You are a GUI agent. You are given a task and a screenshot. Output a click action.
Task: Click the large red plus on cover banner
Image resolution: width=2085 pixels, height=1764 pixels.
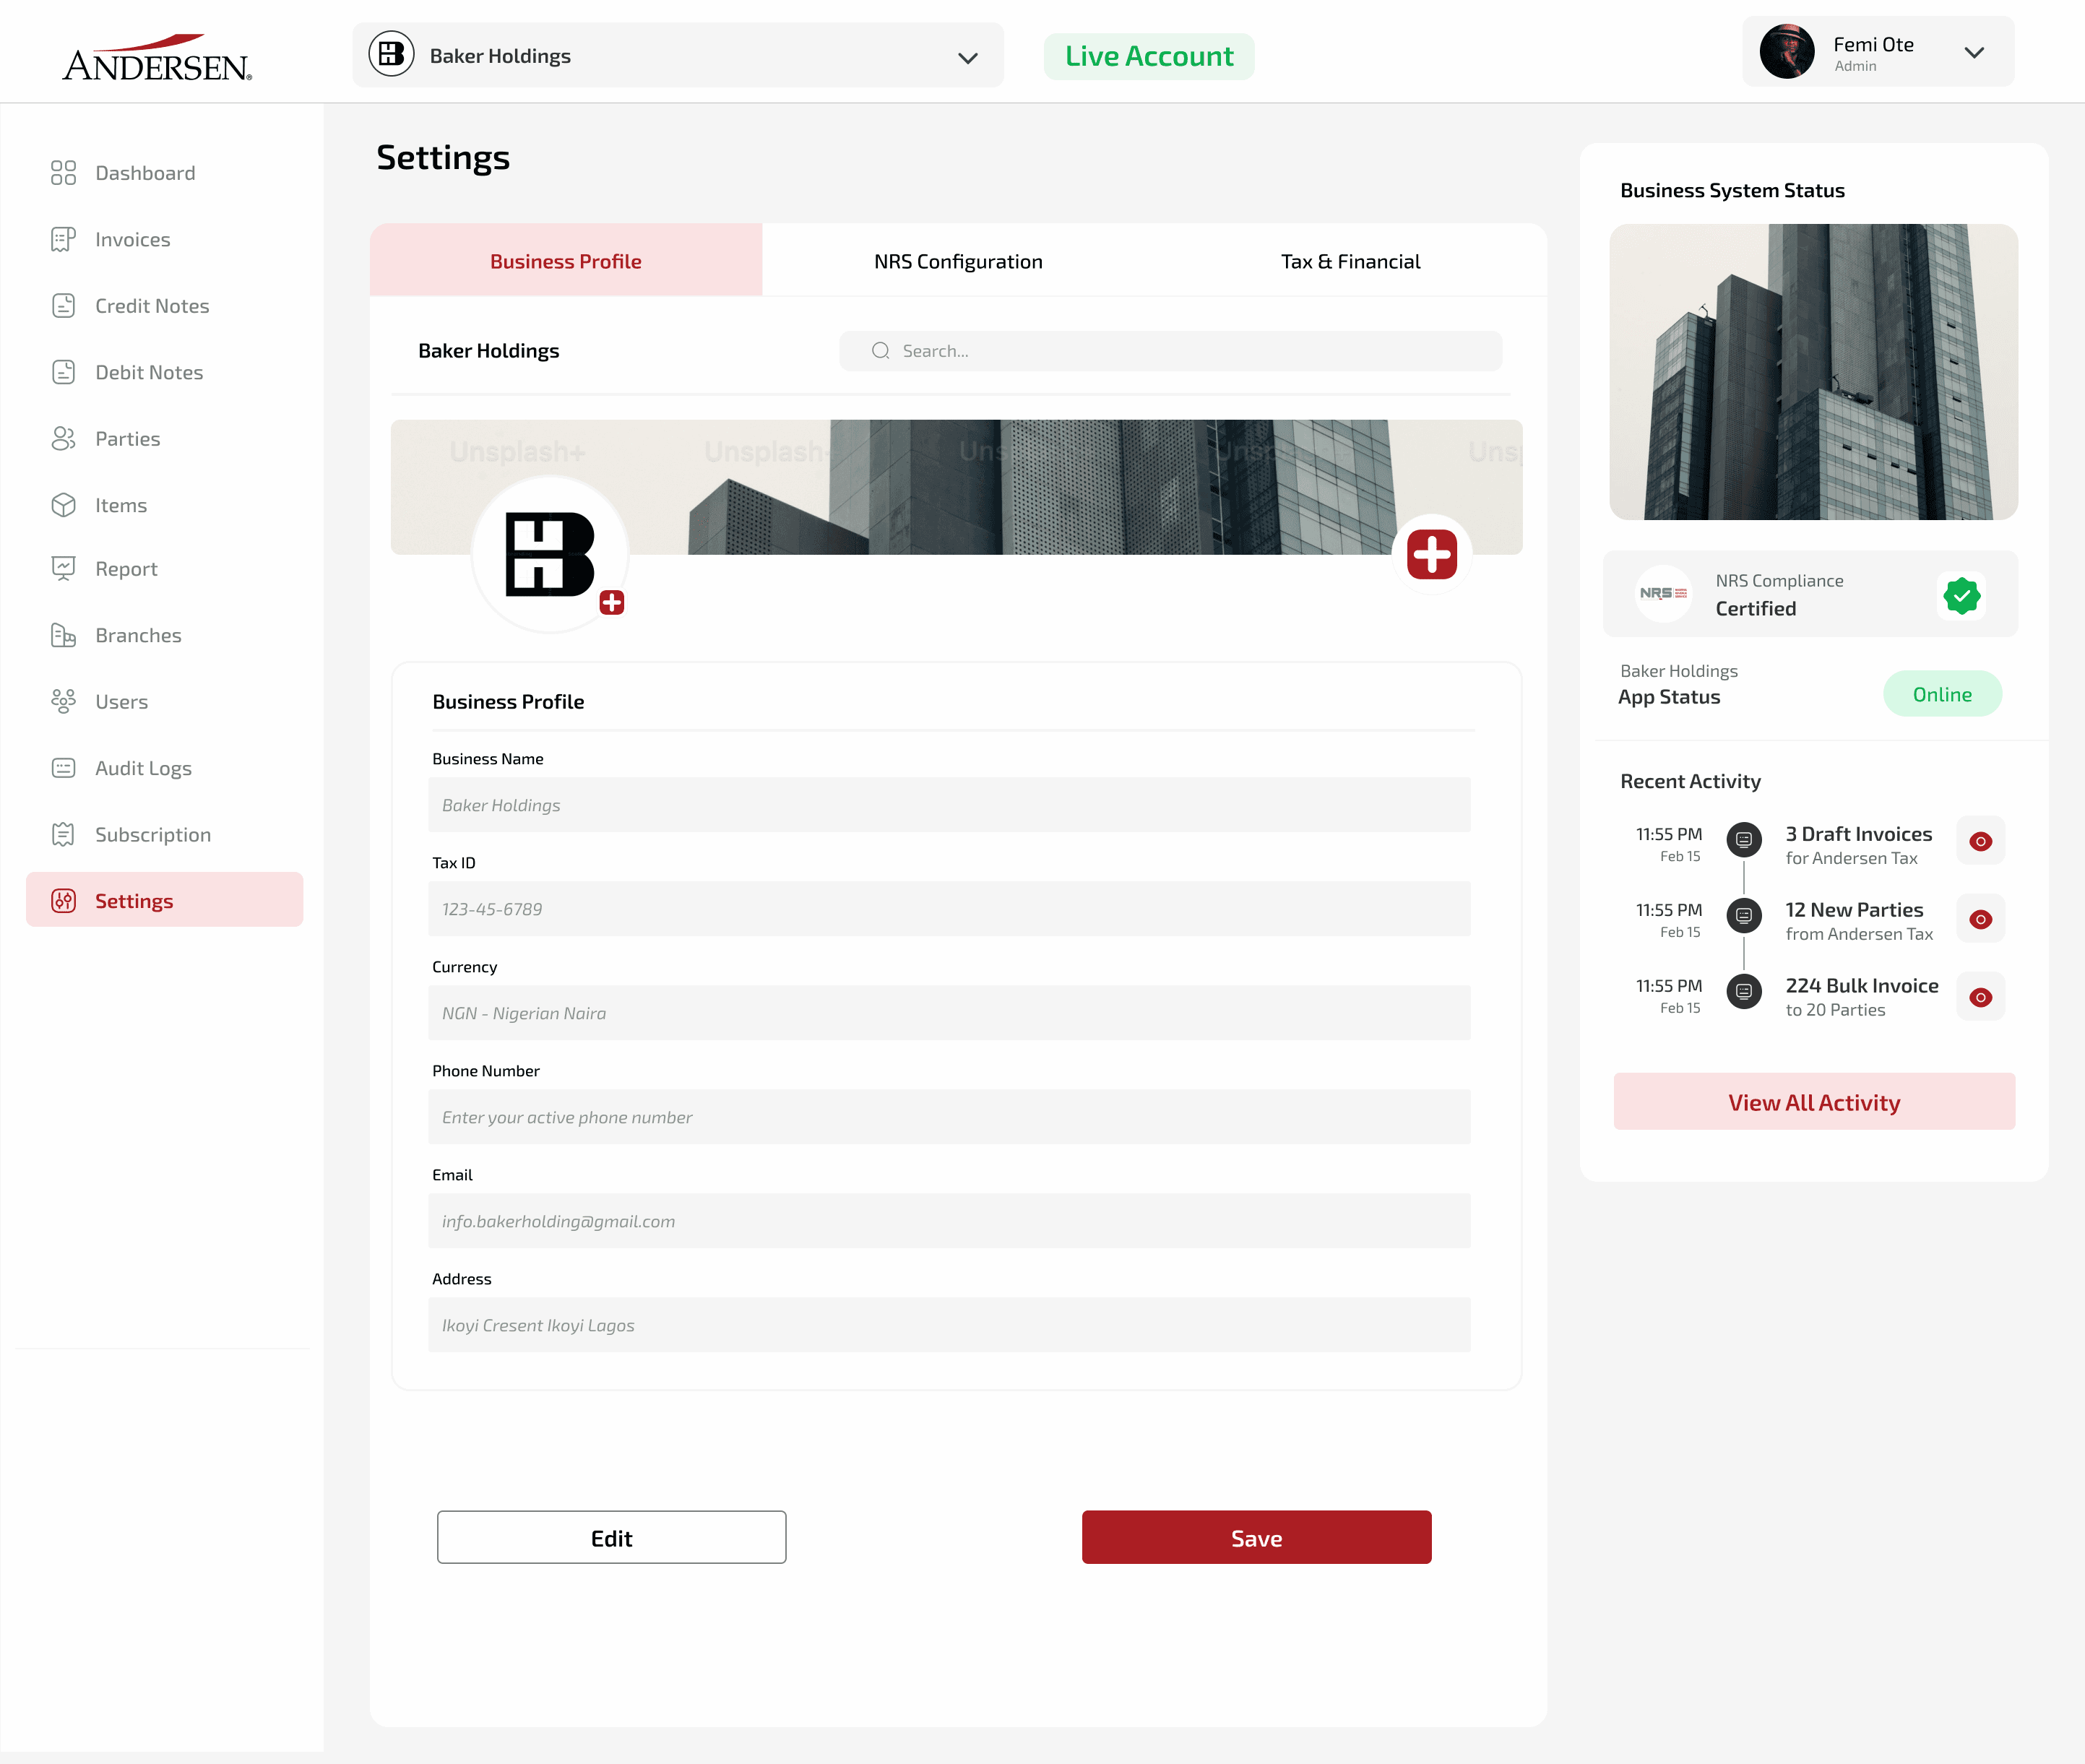(x=1432, y=555)
